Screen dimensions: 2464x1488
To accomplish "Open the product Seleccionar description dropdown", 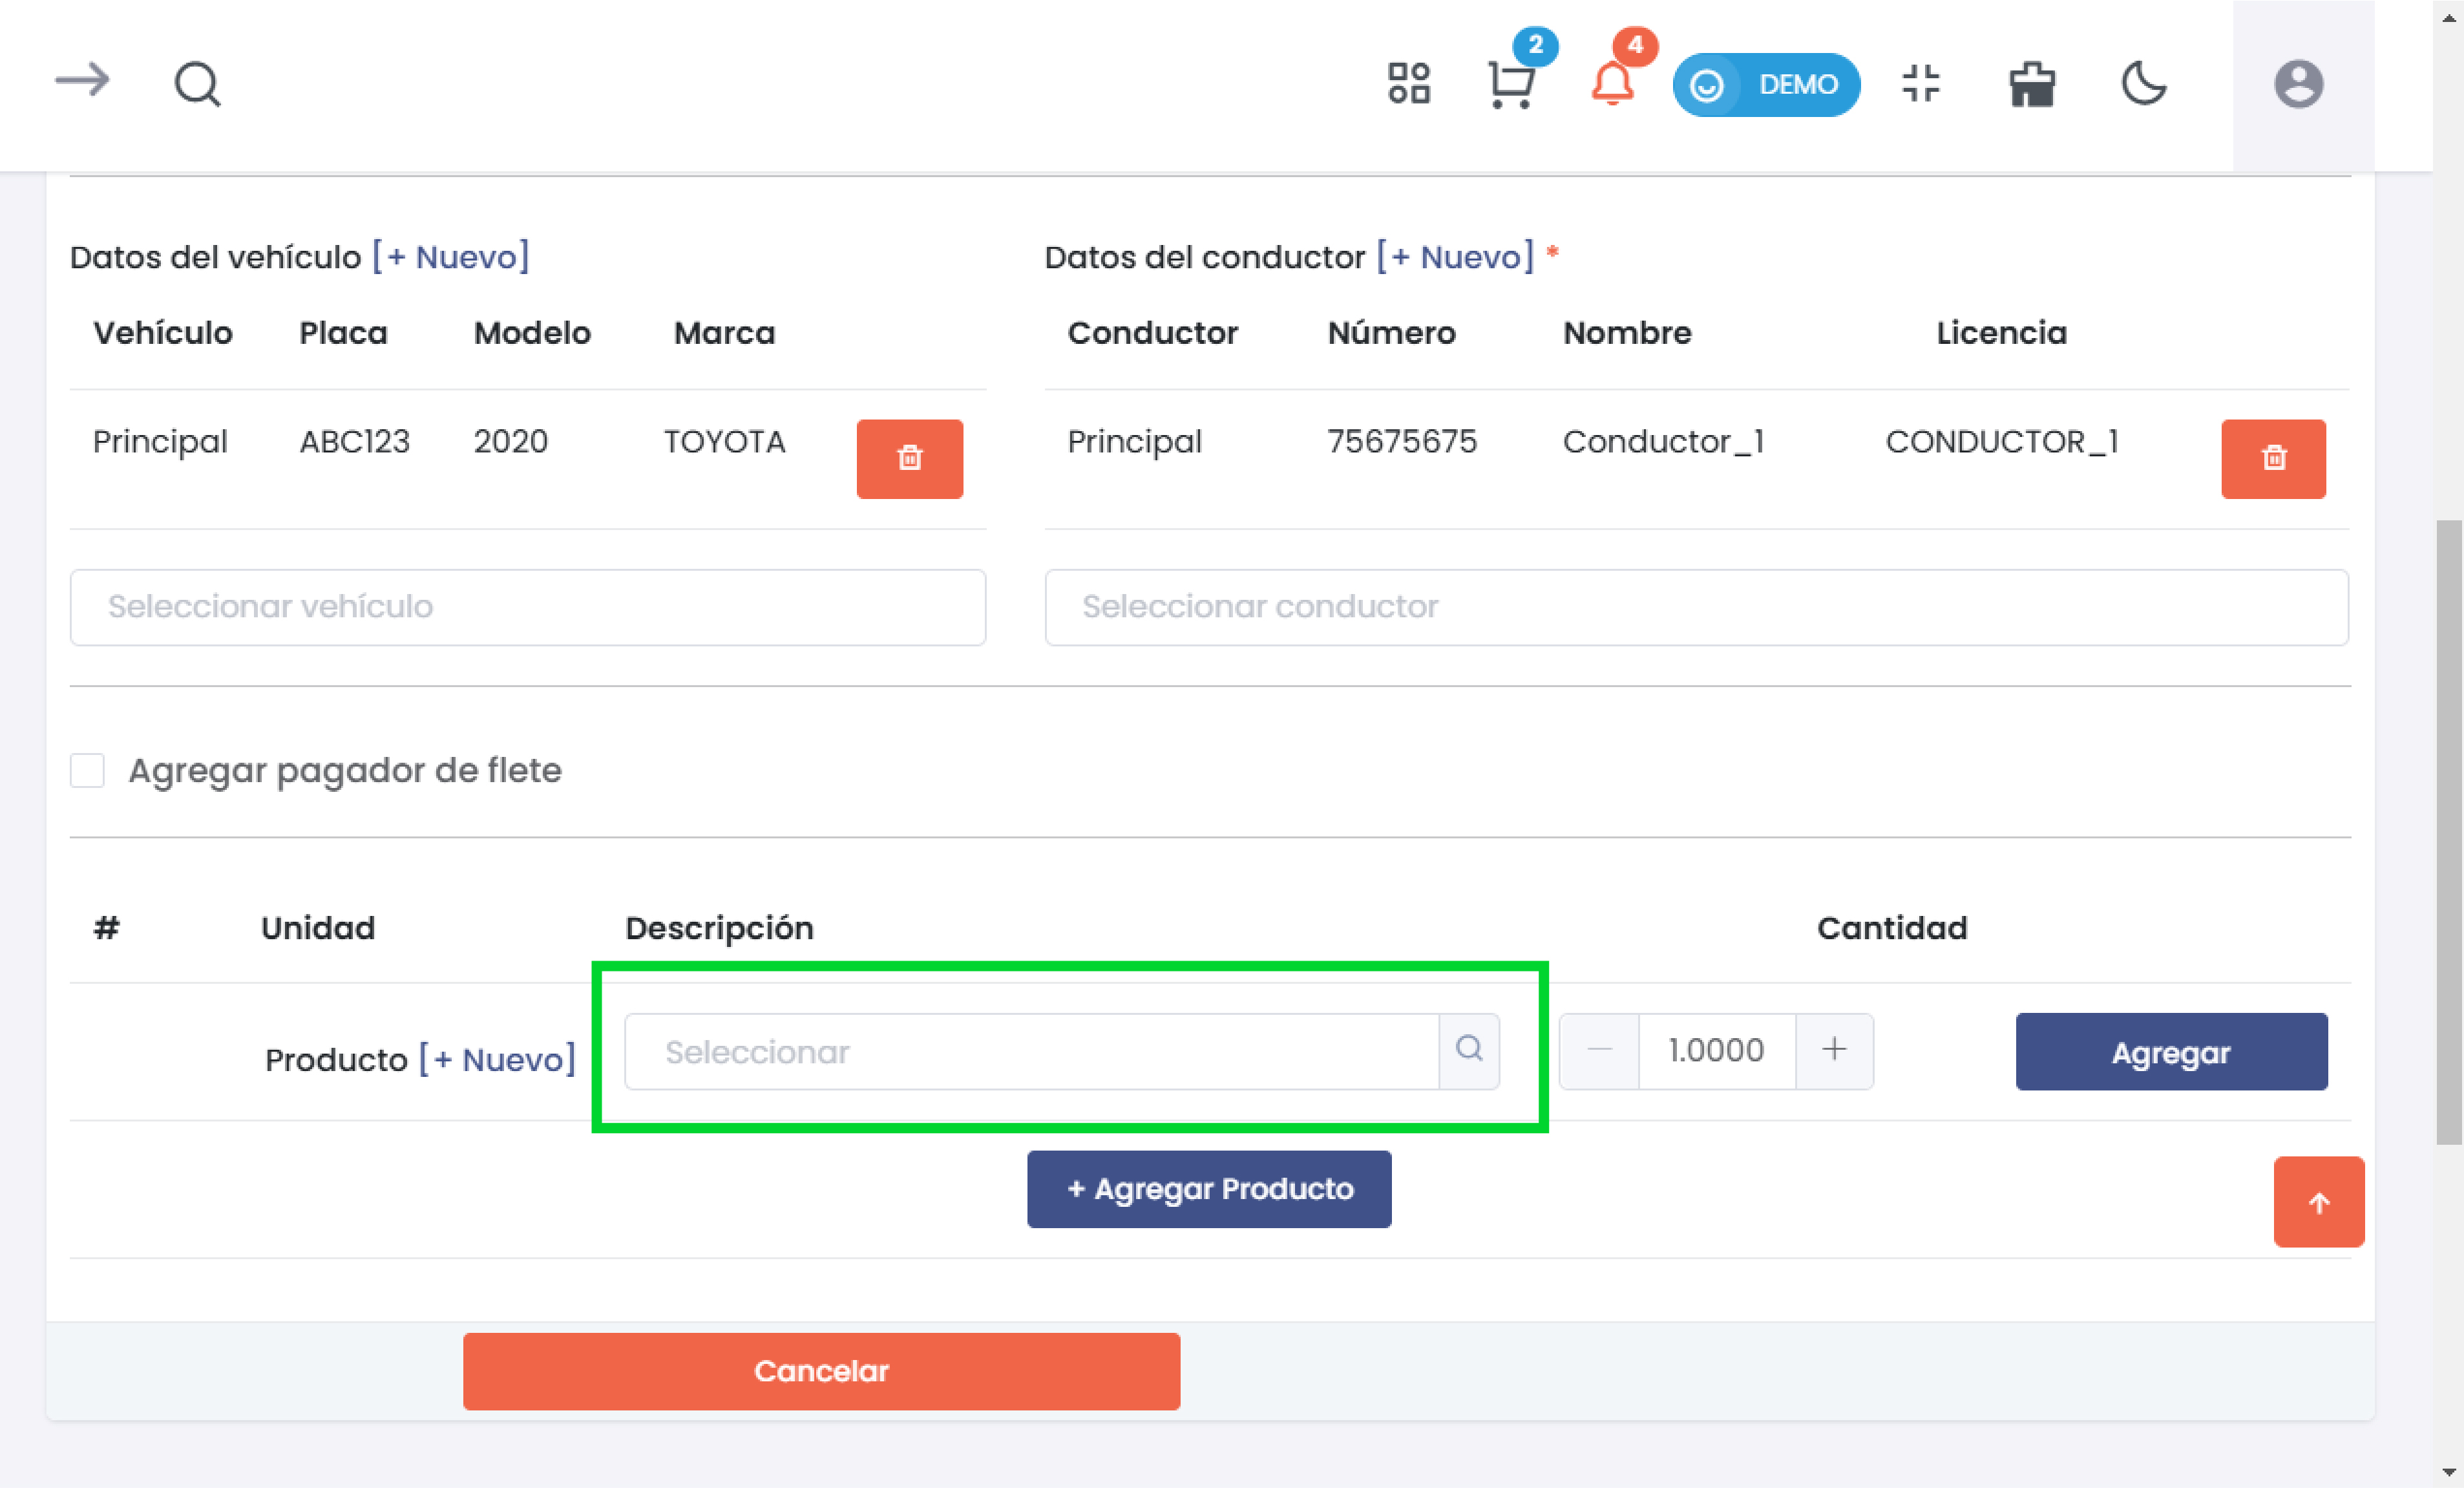I will (1030, 1052).
